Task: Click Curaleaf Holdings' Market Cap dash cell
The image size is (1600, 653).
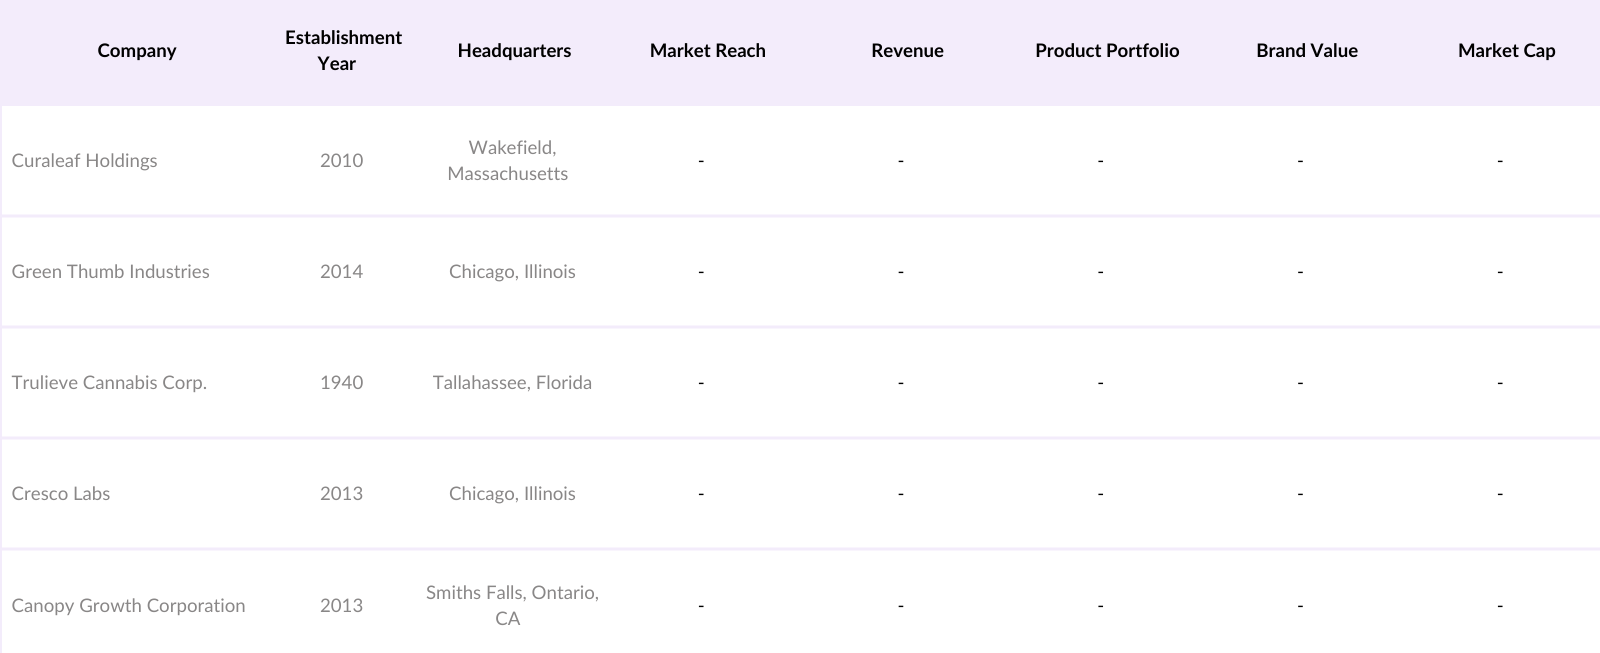Action: point(1500,161)
